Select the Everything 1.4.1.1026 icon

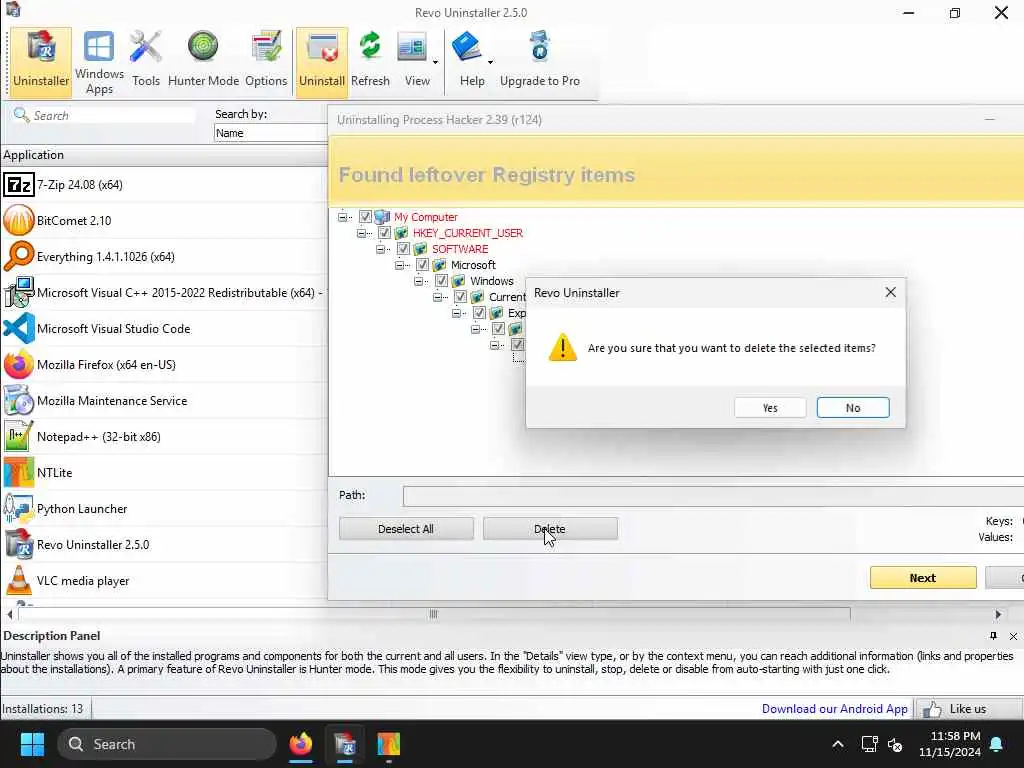point(19,257)
